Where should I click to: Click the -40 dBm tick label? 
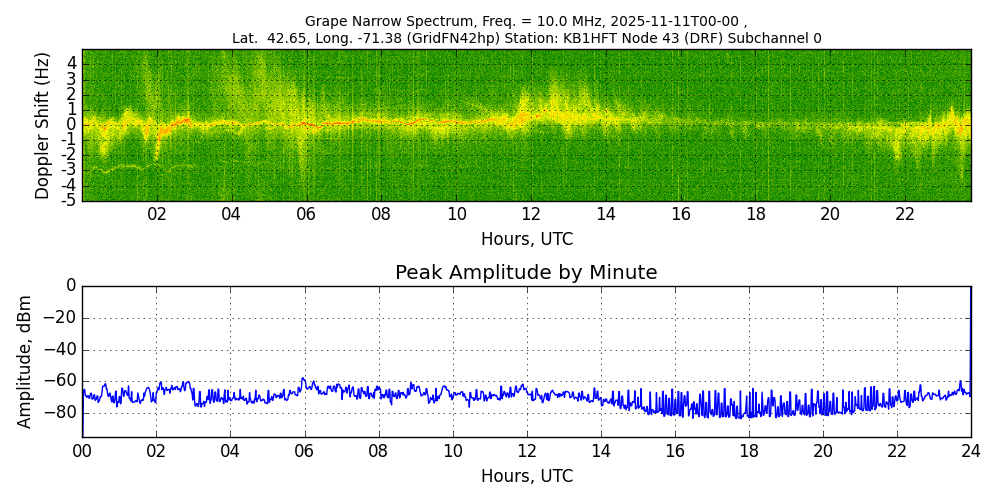click(x=62, y=350)
